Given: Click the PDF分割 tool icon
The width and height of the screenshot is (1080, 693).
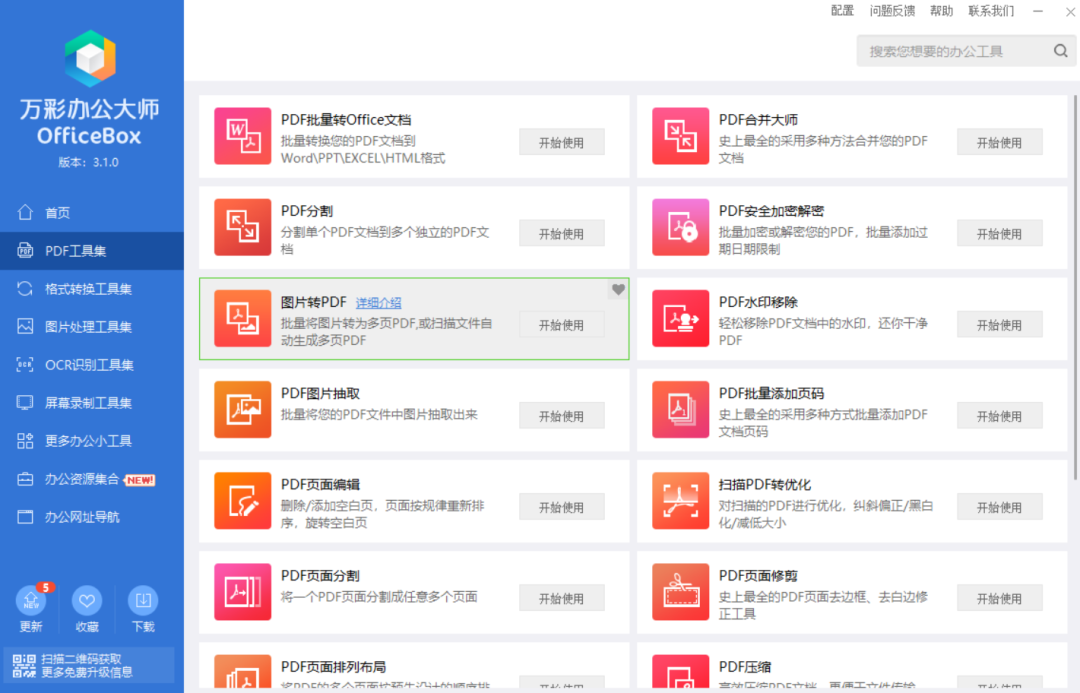Looking at the screenshot, I should click(x=242, y=227).
